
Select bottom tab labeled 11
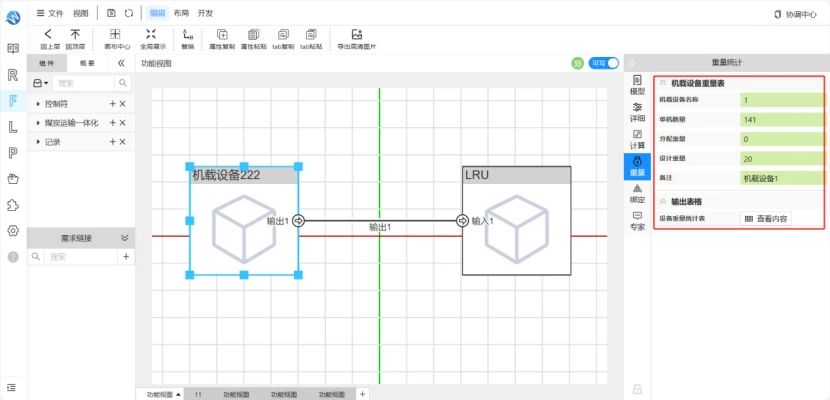coord(198,395)
